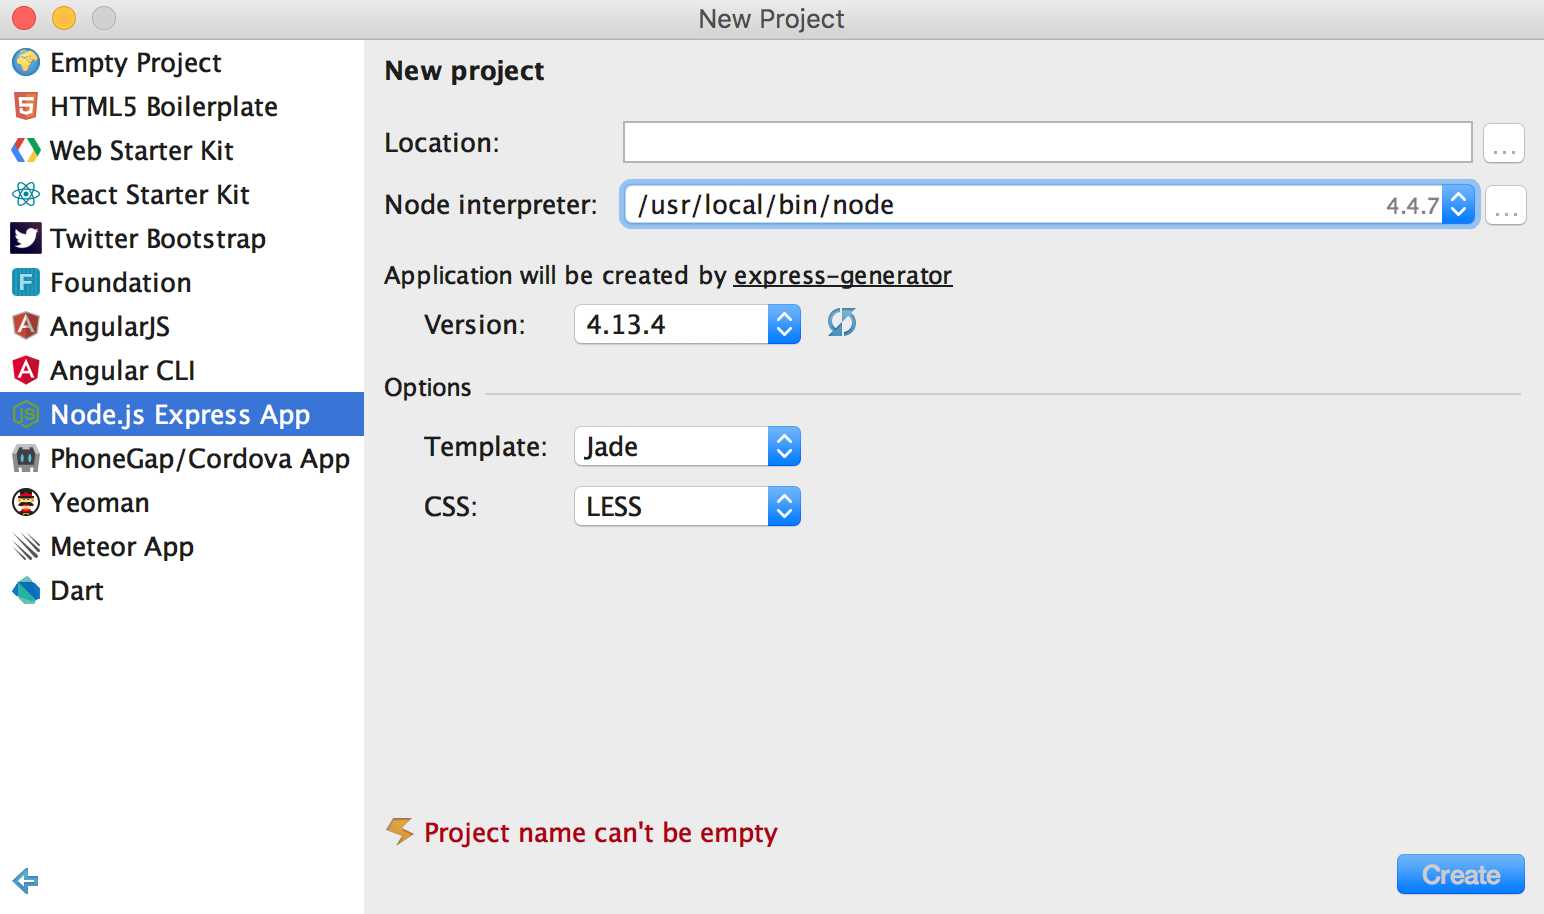Expand the CSS dropdown showing LESS
This screenshot has height=914, width=1544.
click(x=687, y=506)
